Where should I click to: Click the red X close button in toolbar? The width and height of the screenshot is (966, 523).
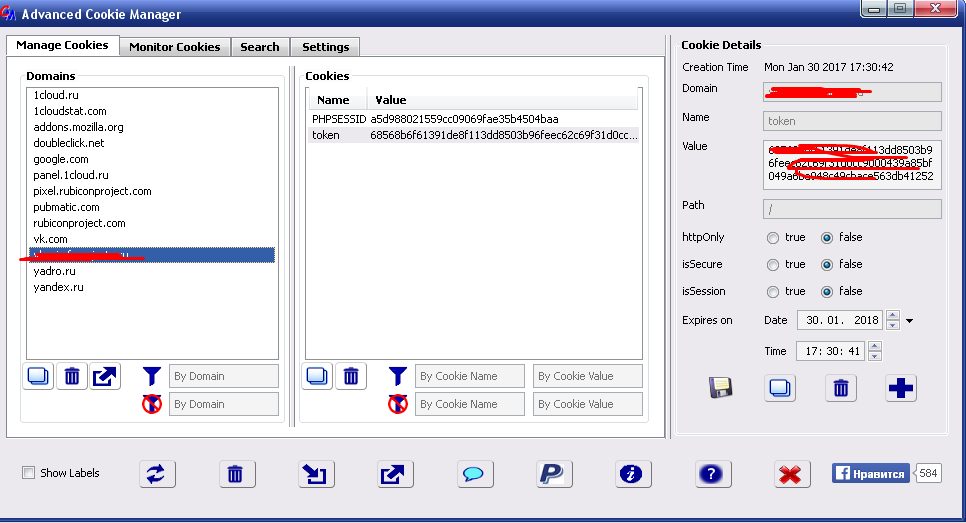coord(792,474)
